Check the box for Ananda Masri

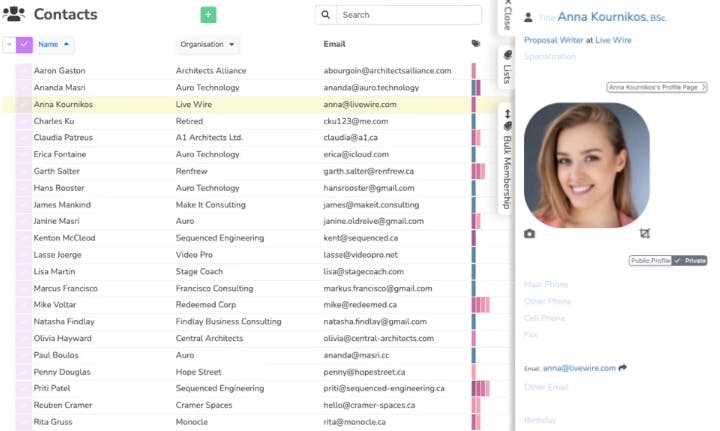tap(23, 87)
